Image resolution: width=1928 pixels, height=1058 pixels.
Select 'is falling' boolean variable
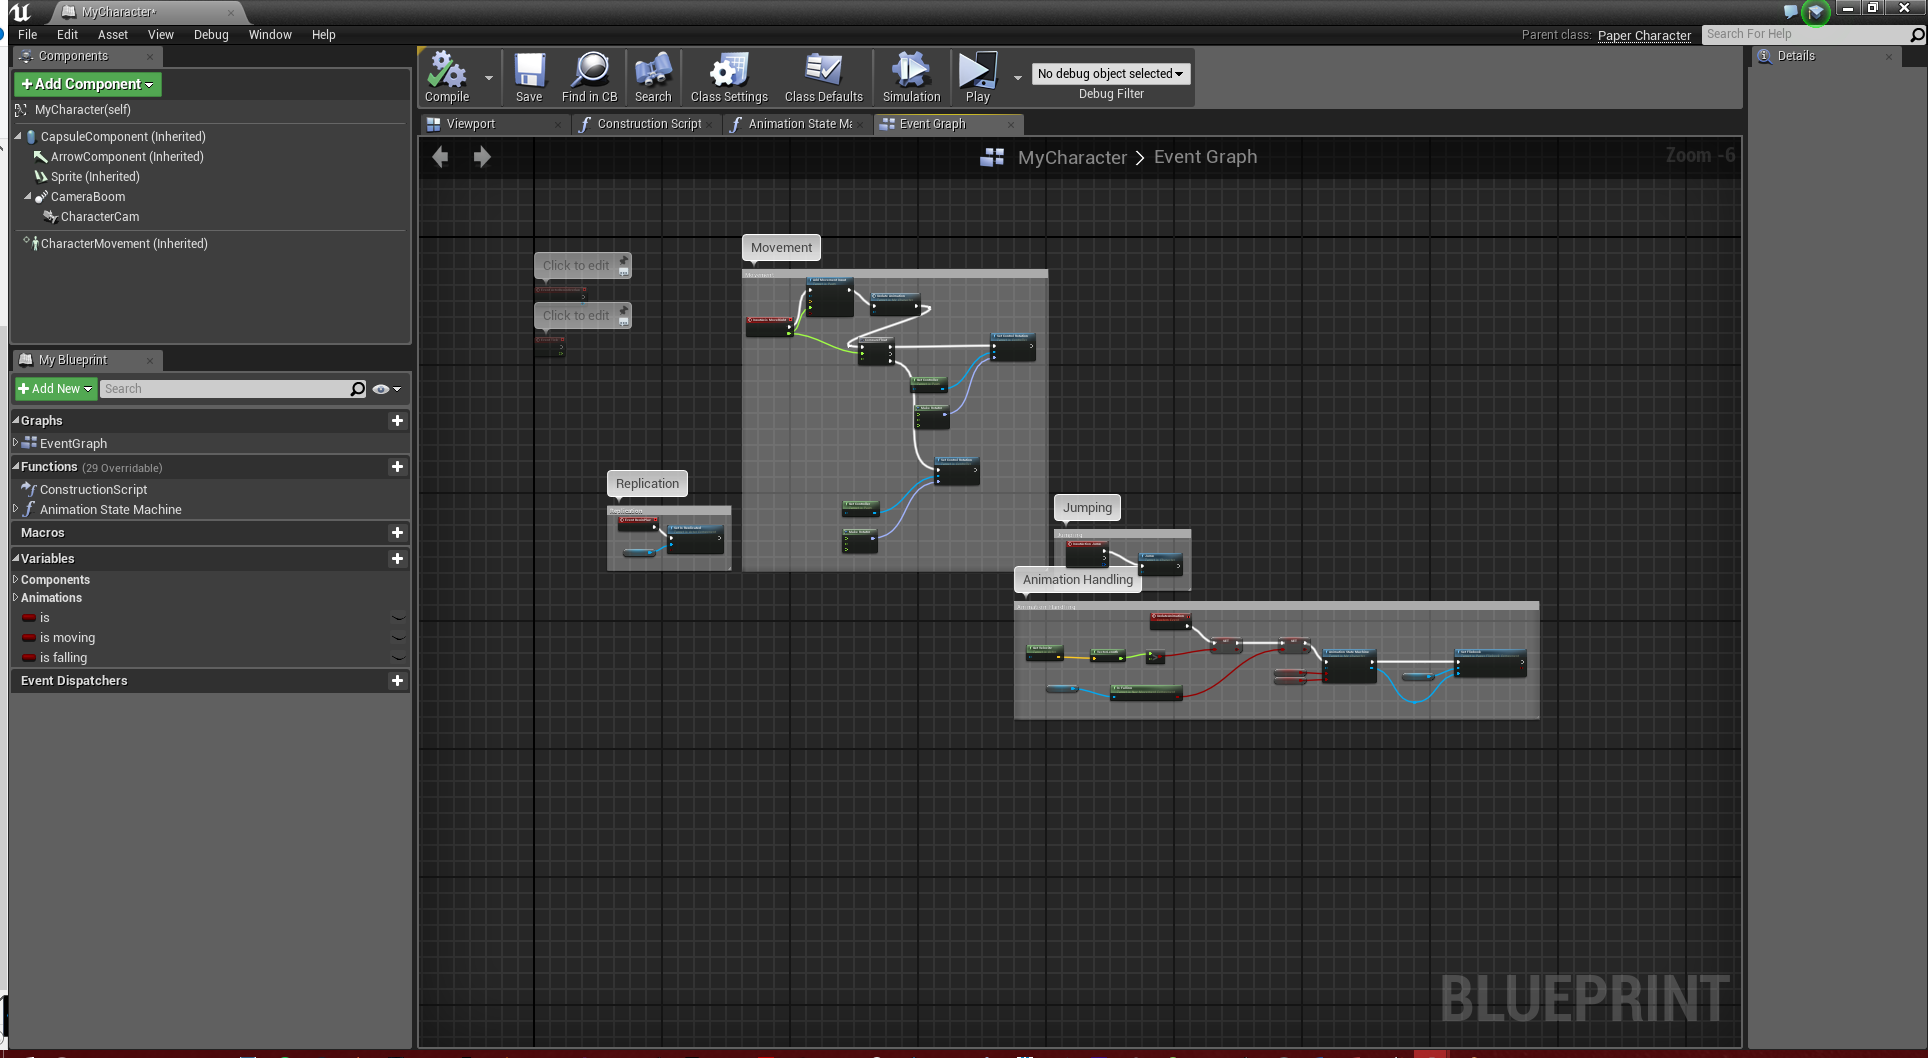pos(63,658)
